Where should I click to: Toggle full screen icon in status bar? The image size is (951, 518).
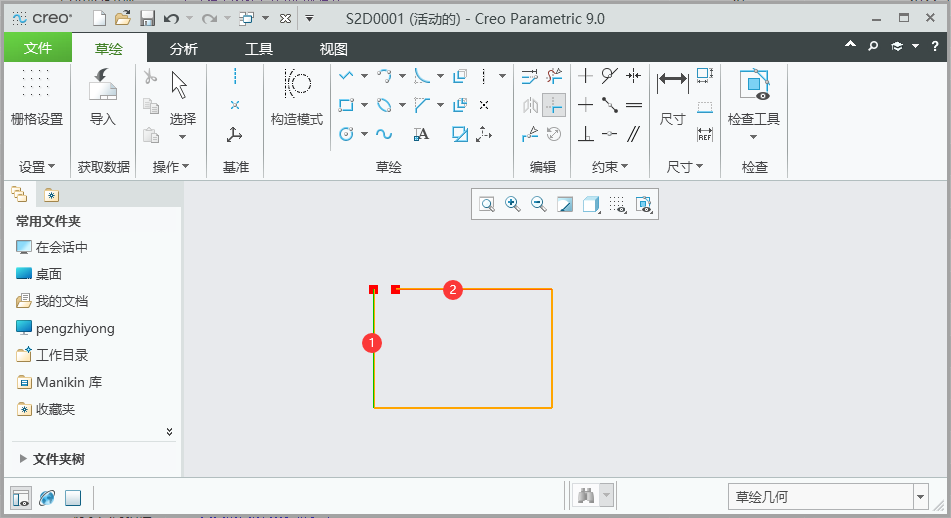tap(73, 497)
